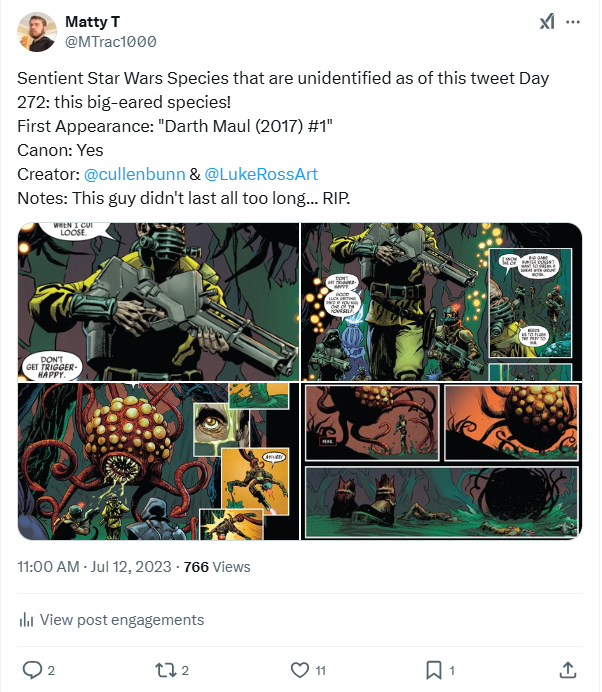Open the three-dot more options menu
602x692 pixels.
[x=573, y=22]
